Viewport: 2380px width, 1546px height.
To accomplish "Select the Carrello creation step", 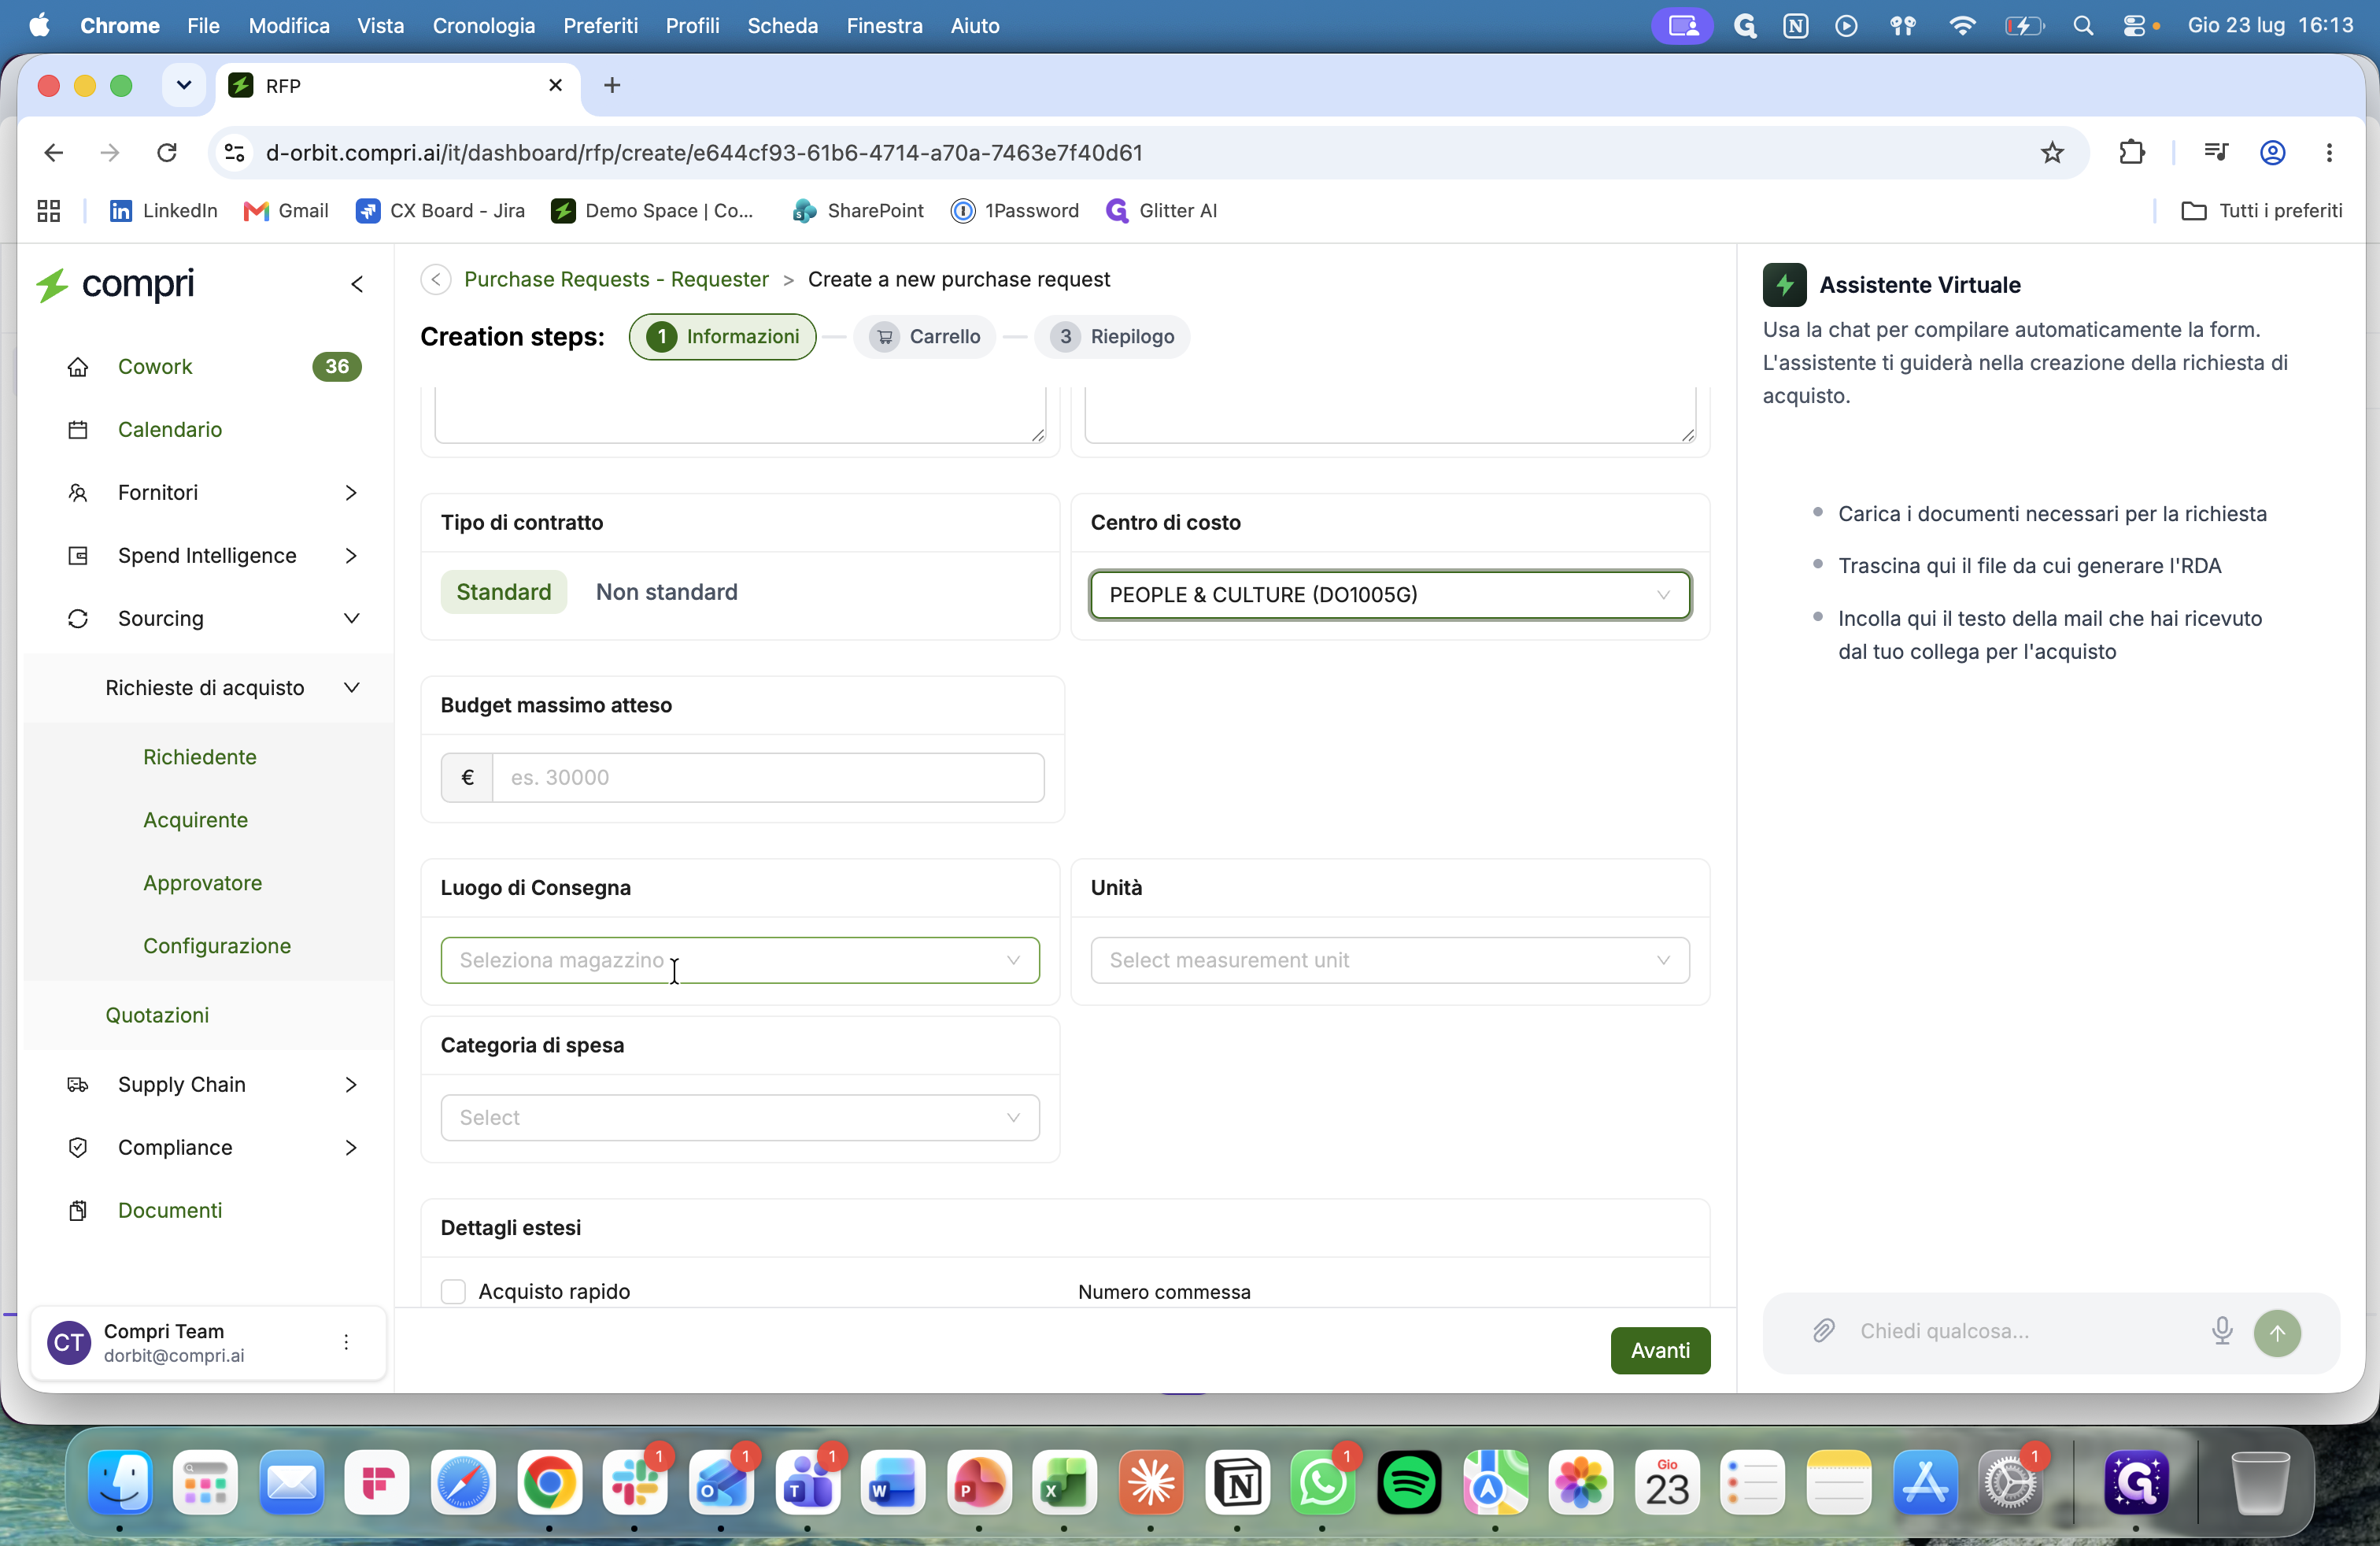I will 925,337.
